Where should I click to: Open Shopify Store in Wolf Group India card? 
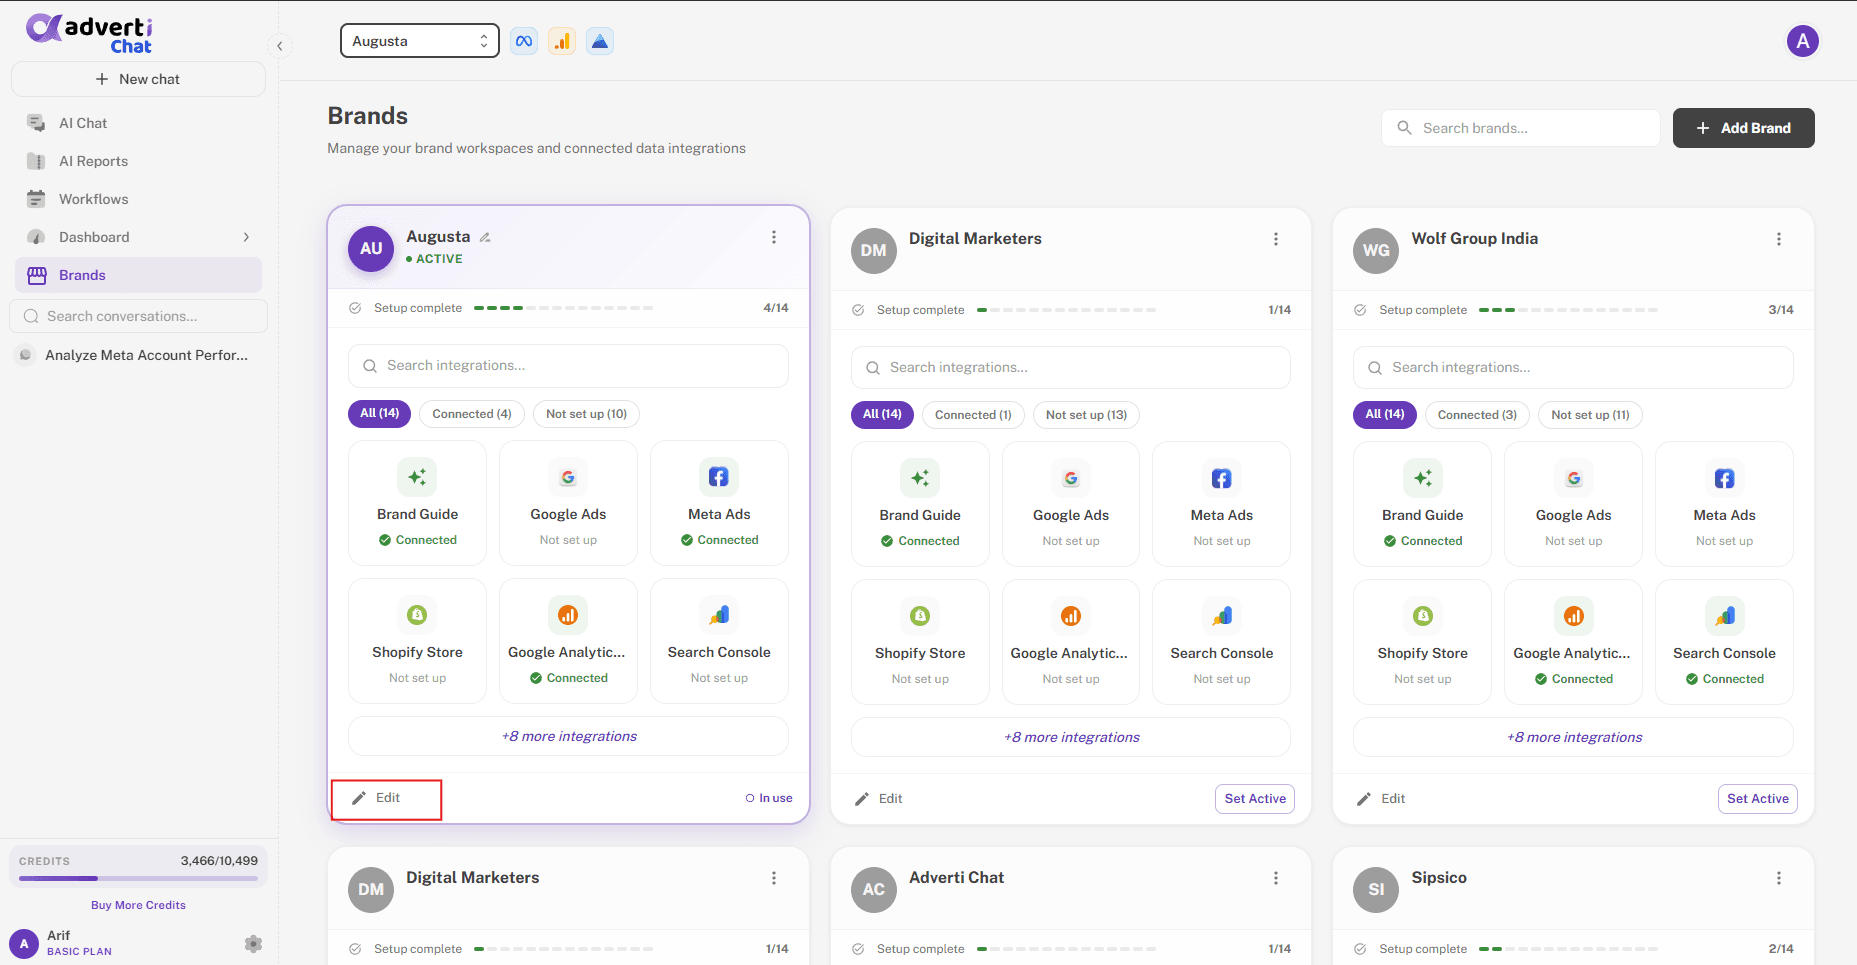click(x=1423, y=642)
